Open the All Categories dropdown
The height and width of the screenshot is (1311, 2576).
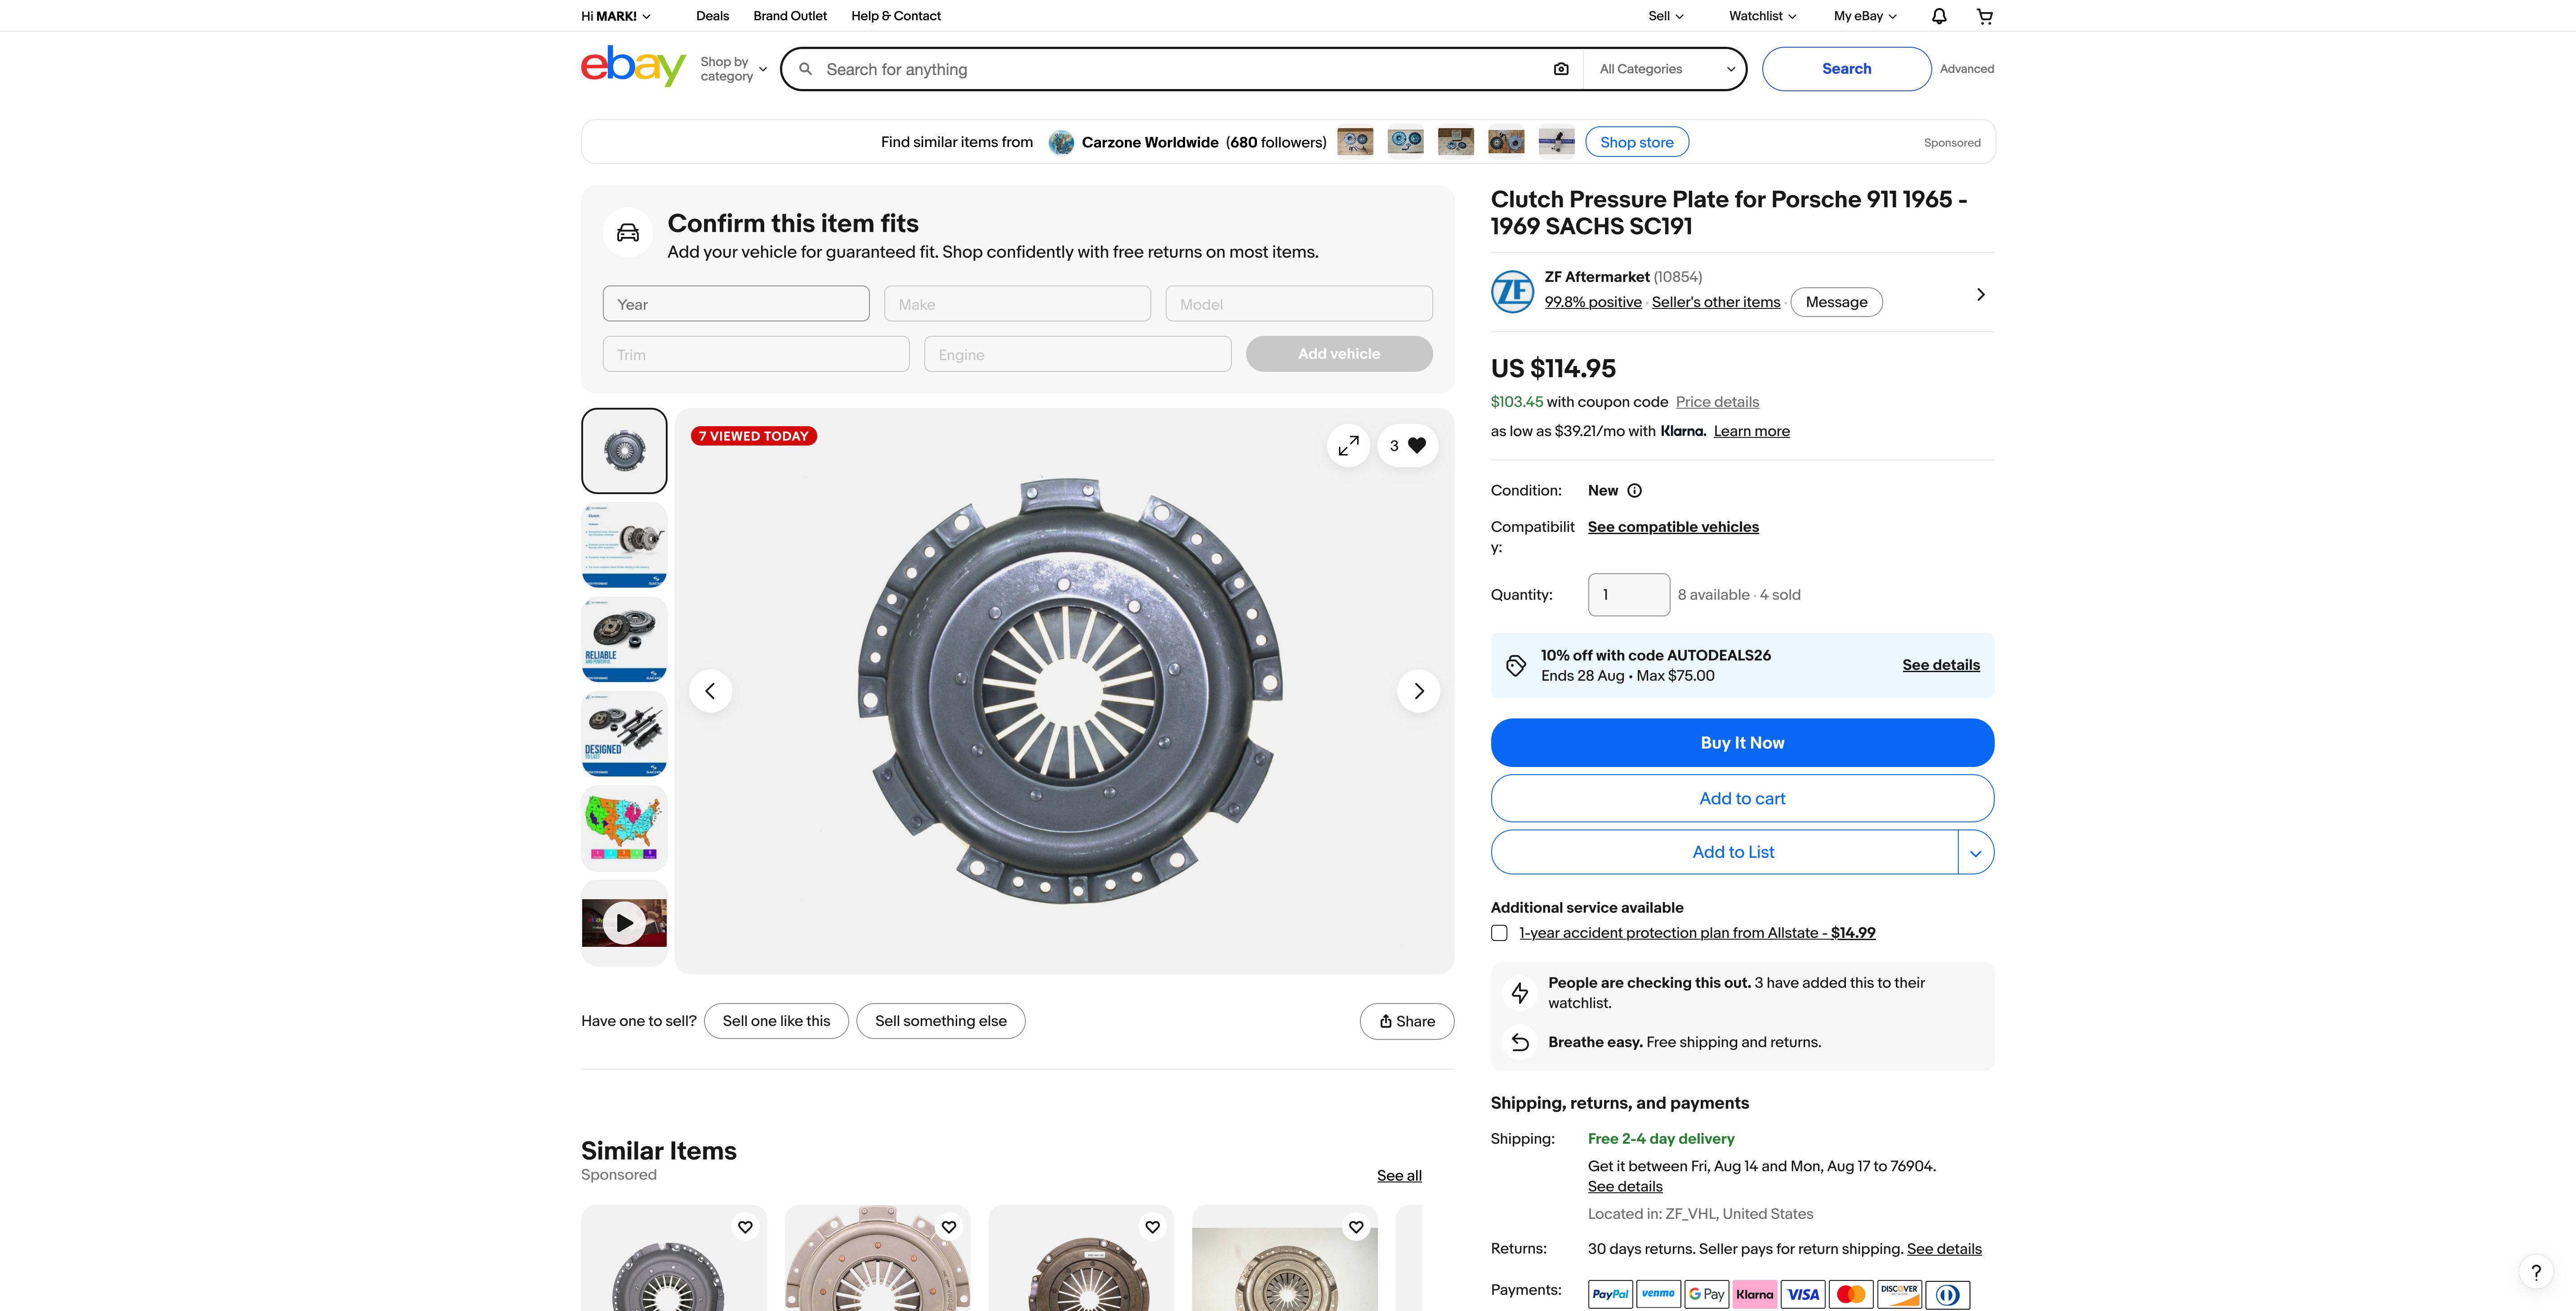point(1665,69)
